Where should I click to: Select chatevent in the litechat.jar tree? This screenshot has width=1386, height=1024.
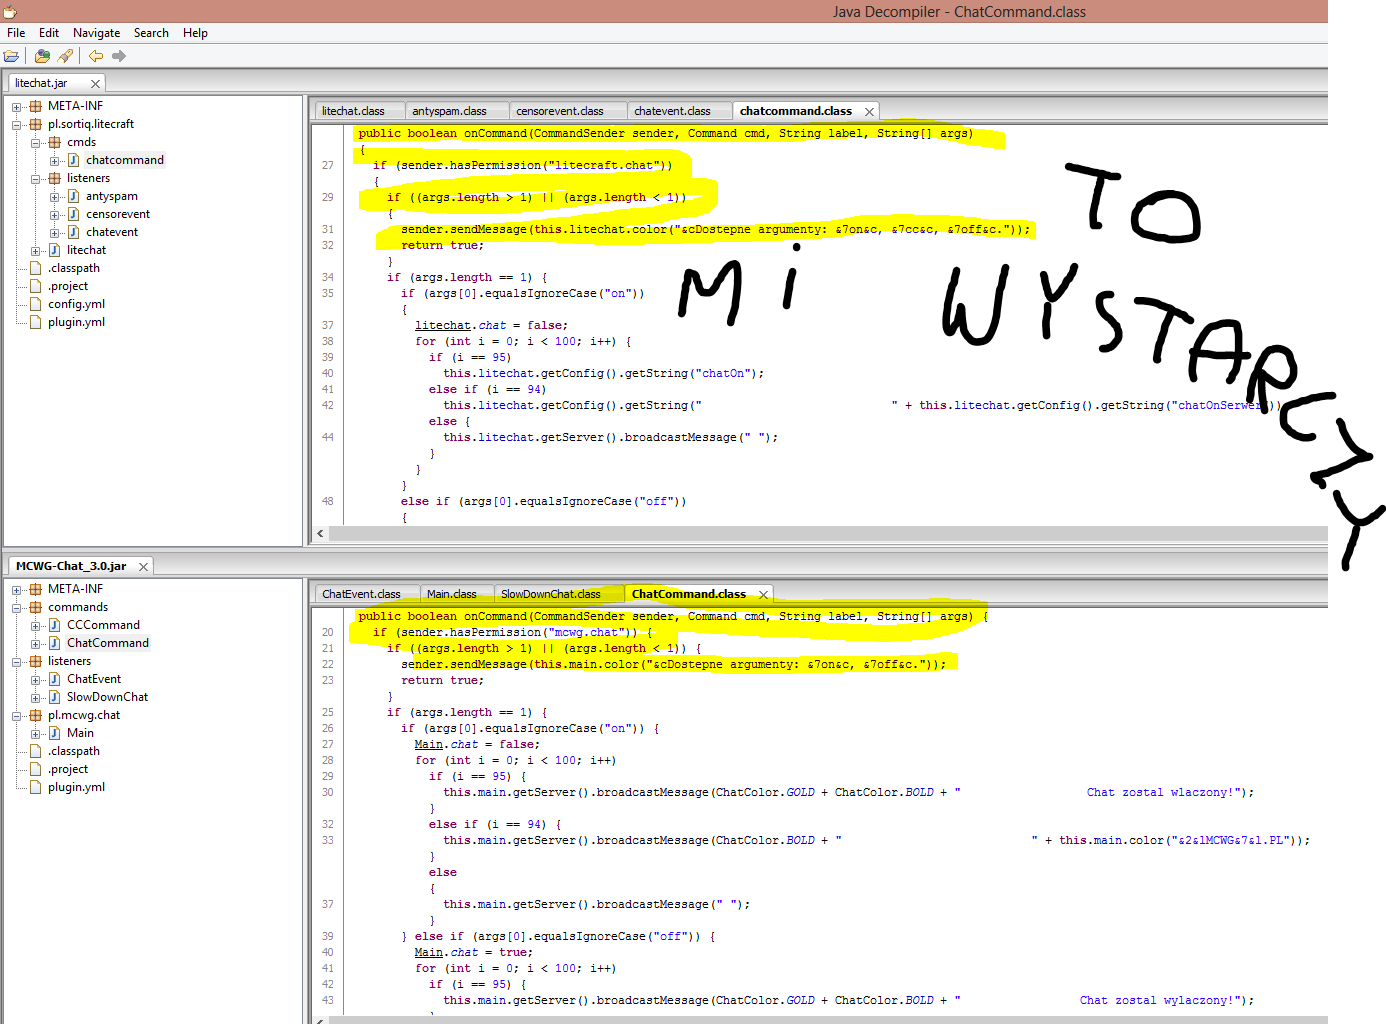(112, 232)
